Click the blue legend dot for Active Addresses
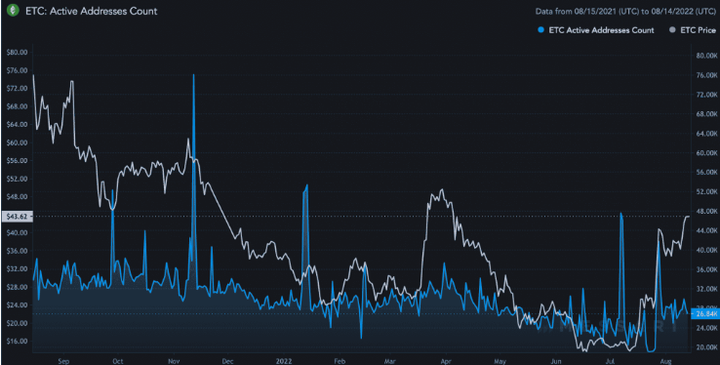This screenshot has height=365, width=720. (541, 30)
